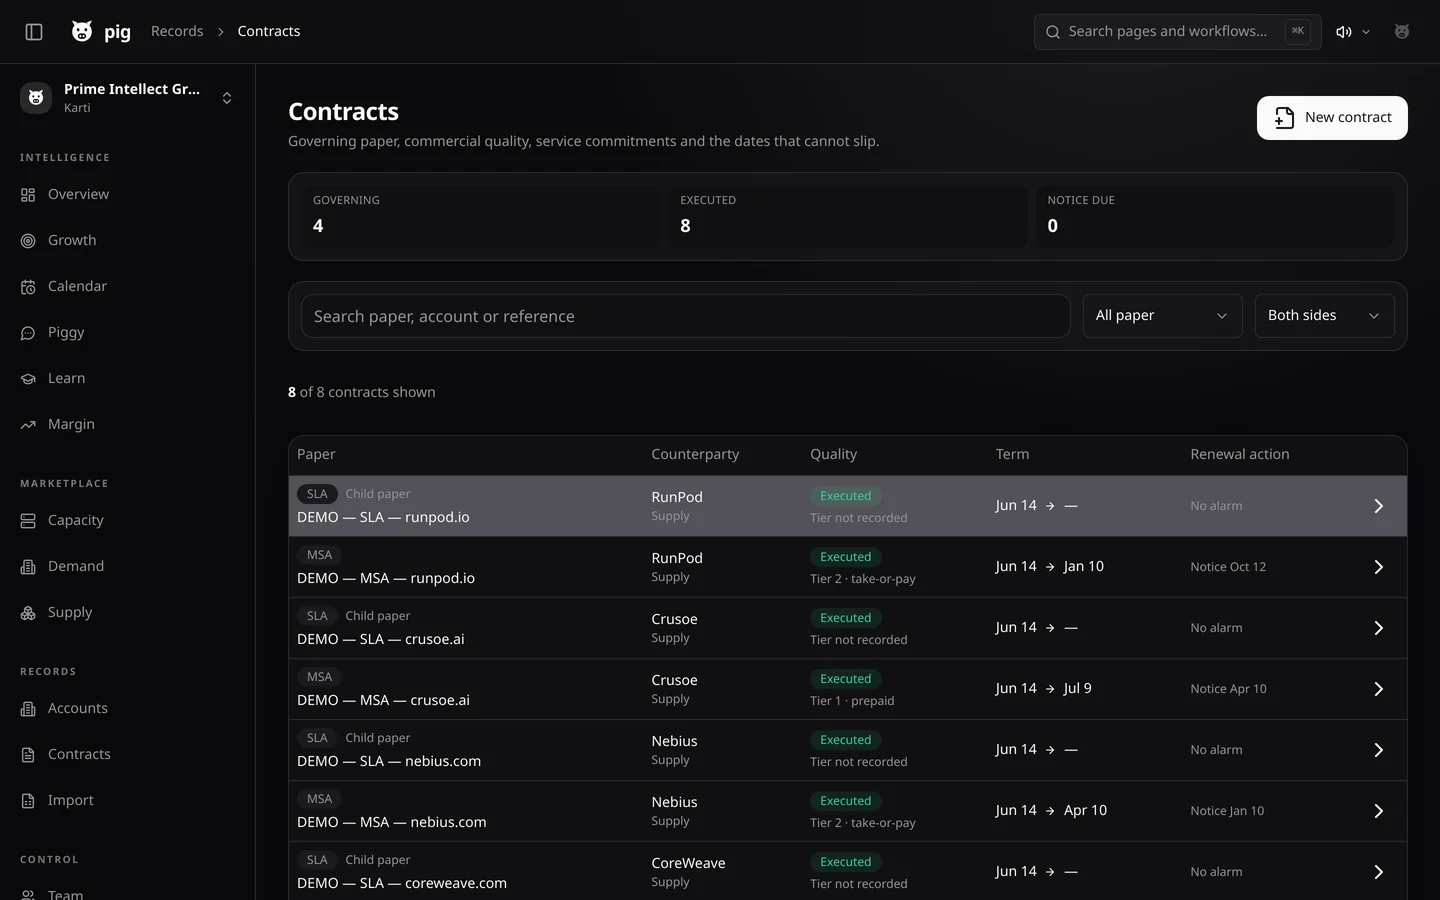
Task: Open row arrow for SLA nebius.com
Action: 1378,750
